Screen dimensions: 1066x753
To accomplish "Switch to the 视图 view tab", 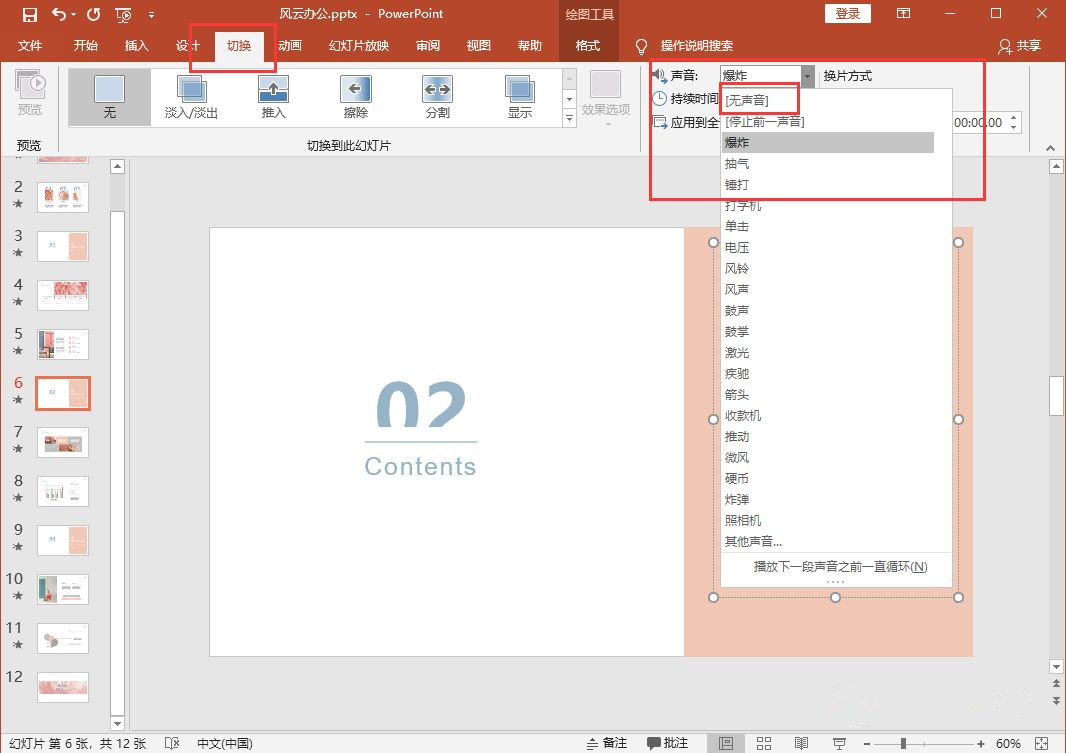I will tap(479, 46).
